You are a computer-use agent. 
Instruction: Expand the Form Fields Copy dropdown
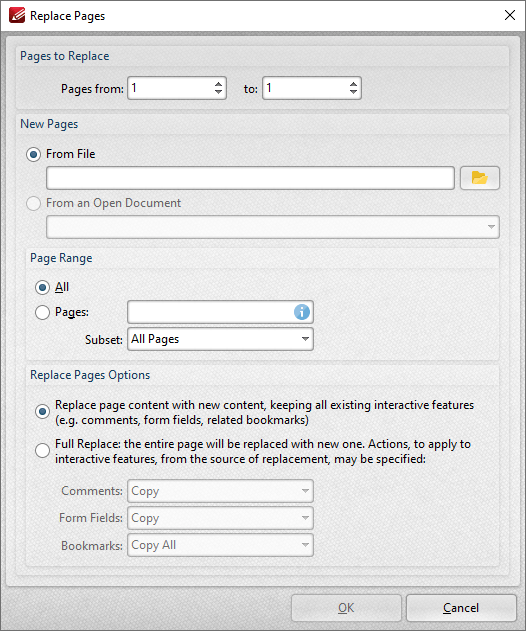click(220, 518)
